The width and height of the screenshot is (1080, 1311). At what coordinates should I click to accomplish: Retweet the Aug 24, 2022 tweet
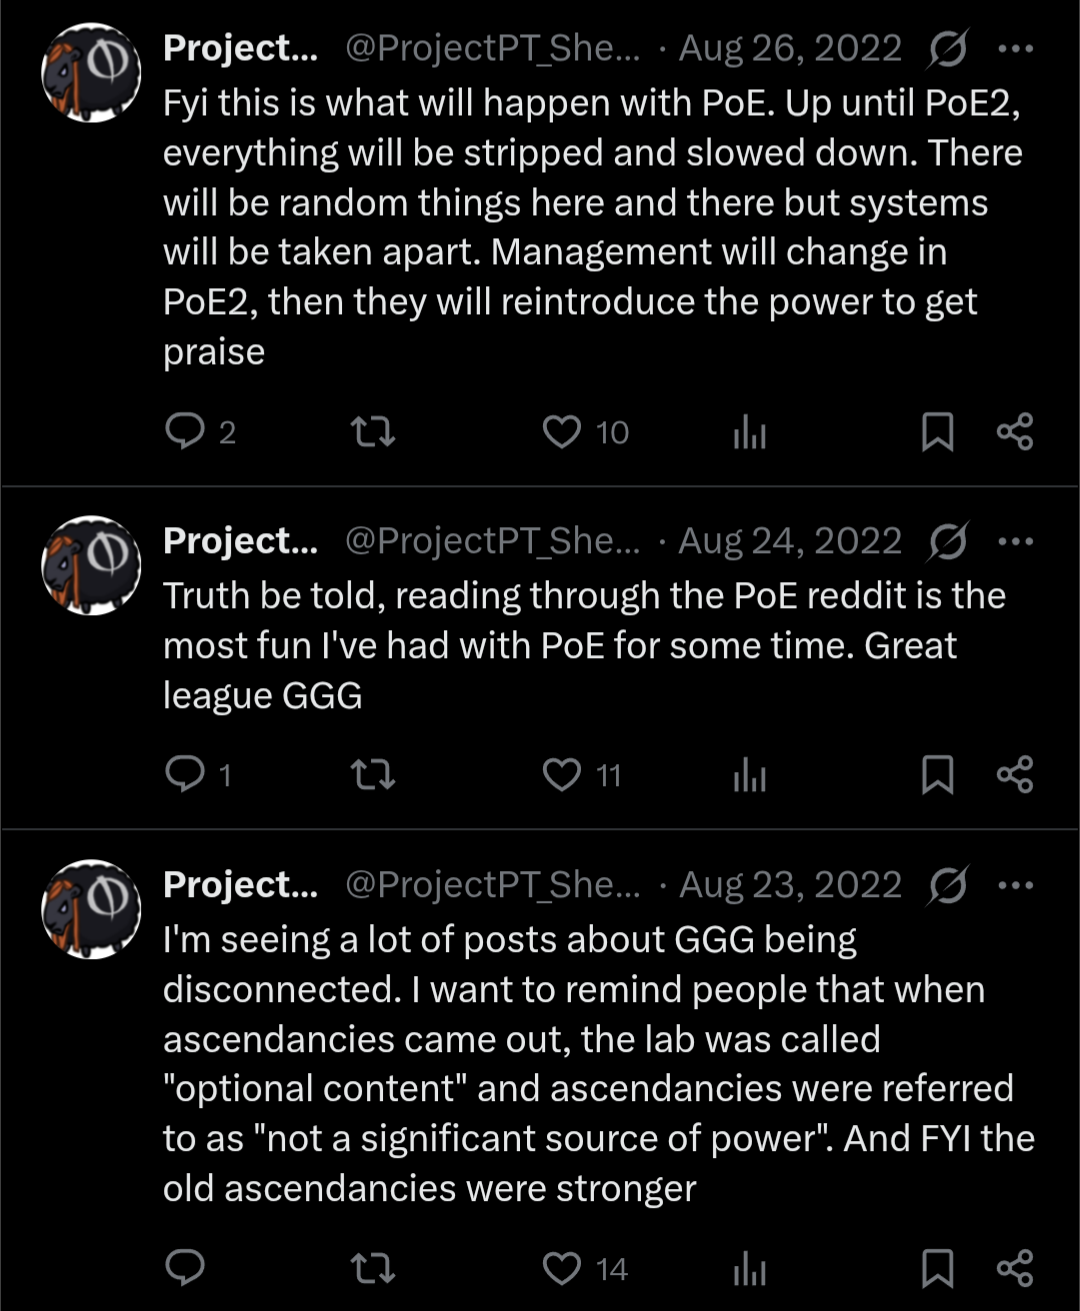374,774
